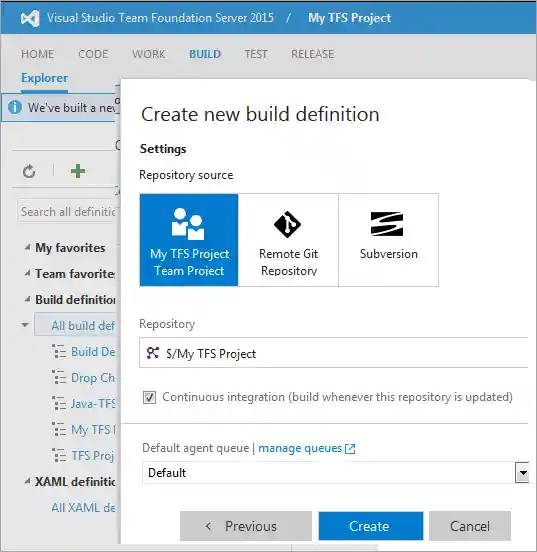Click the We've built a new notification text
The height and width of the screenshot is (552, 537).
point(71,107)
